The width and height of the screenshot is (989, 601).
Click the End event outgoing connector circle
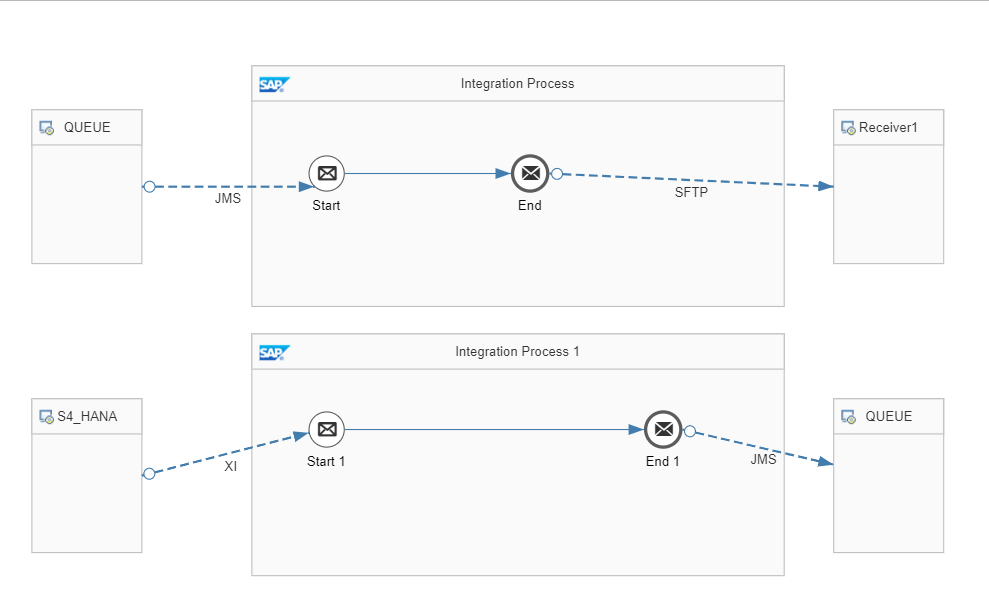coord(557,173)
